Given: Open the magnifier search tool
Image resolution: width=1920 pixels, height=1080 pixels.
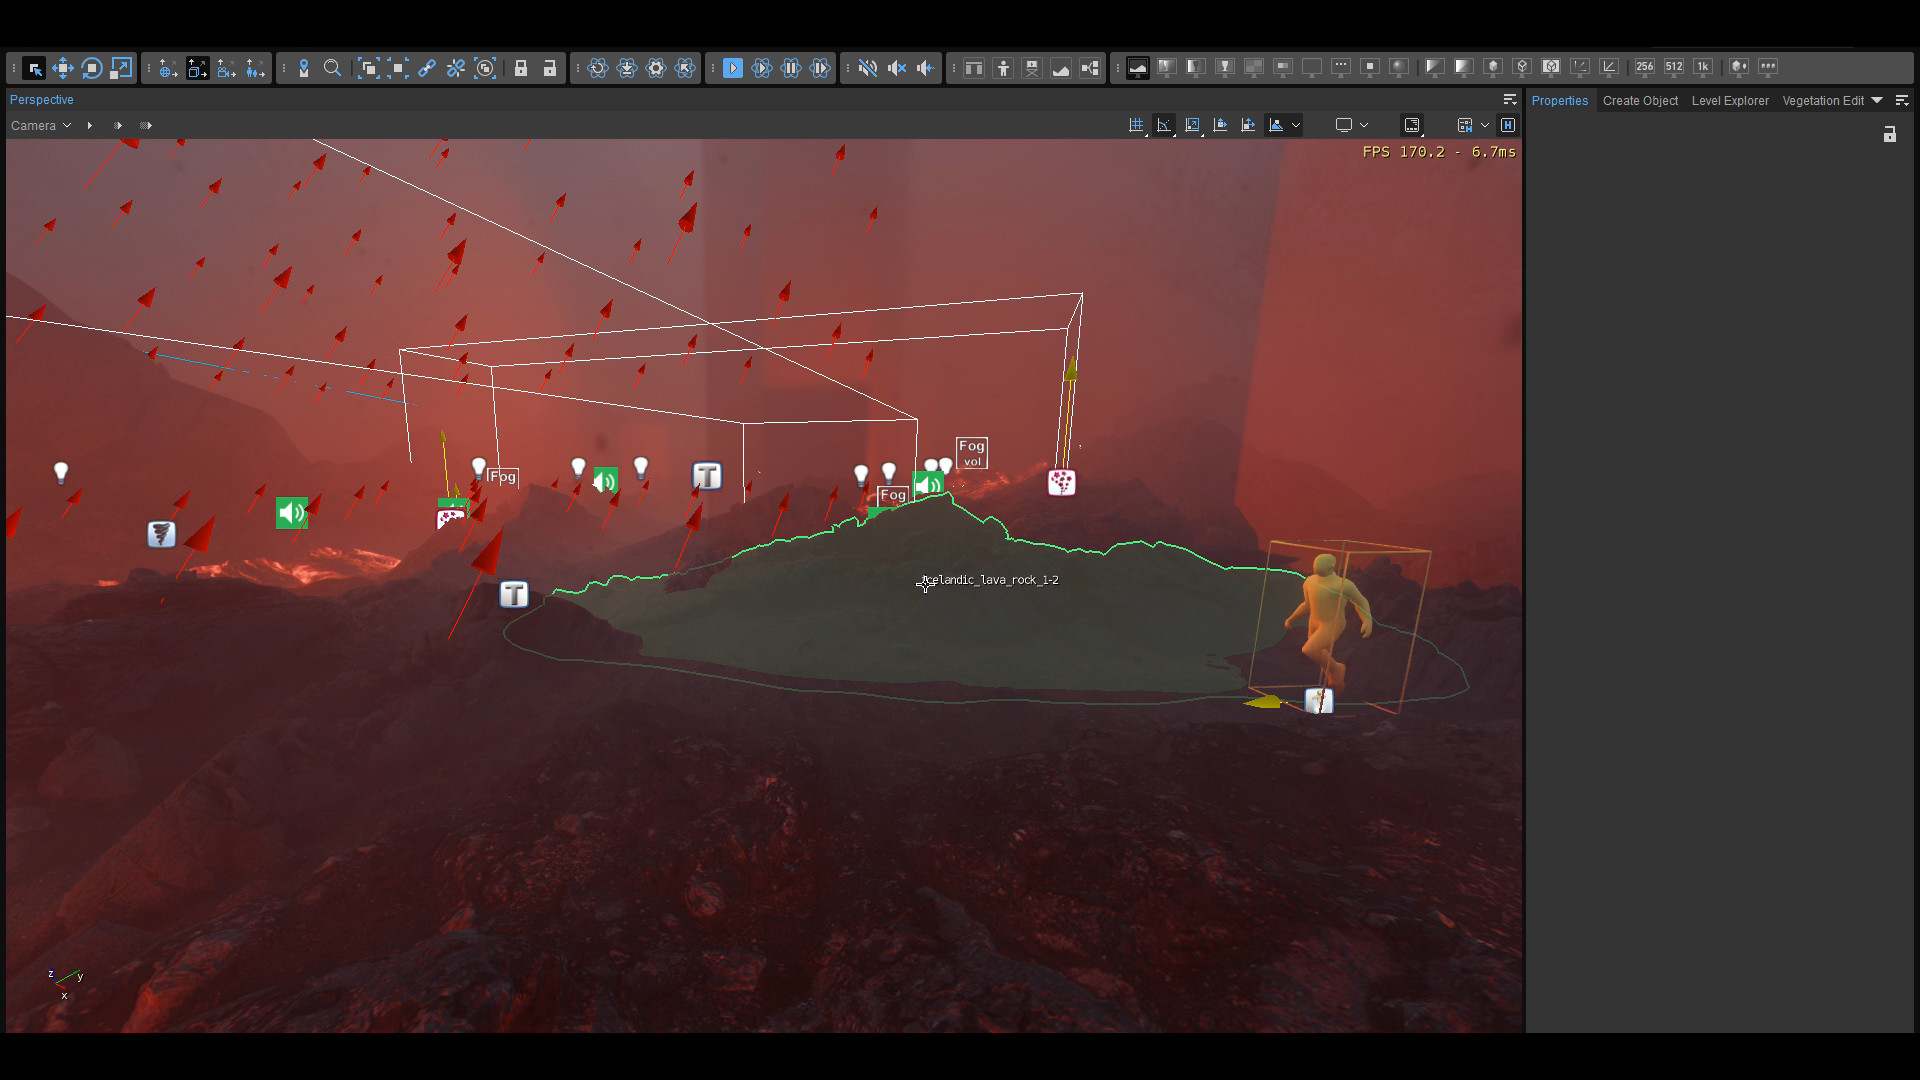Looking at the screenshot, I should tap(332, 67).
